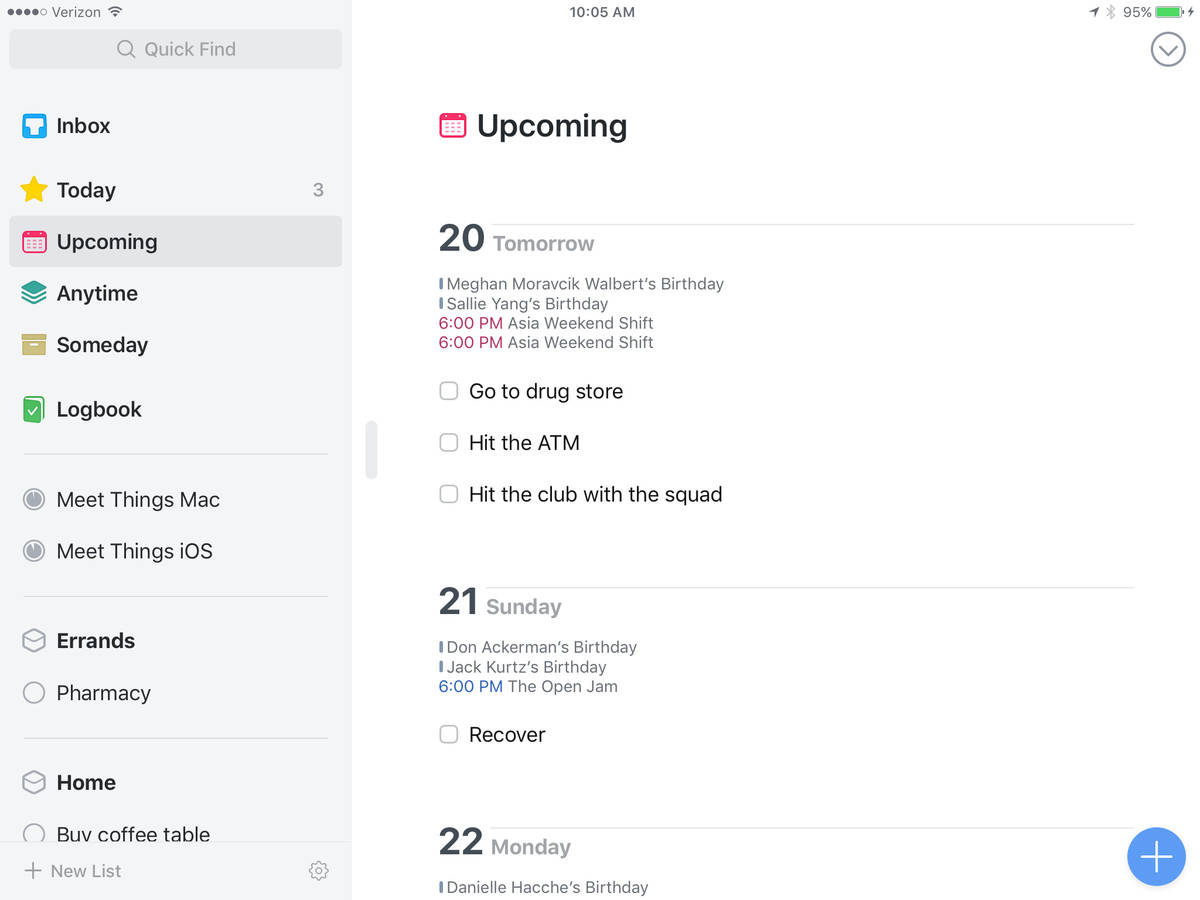Image resolution: width=1200 pixels, height=900 pixels.
Task: Select the yellow Today star icon
Action: coord(34,190)
